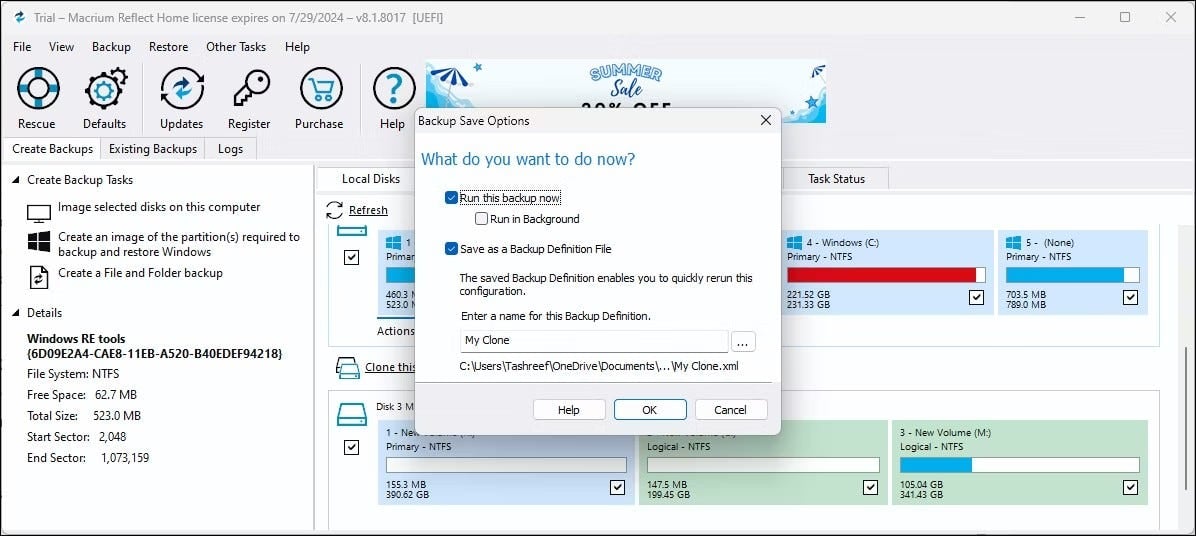
Task: Check for Updates via toolbar icon
Action: 182,88
